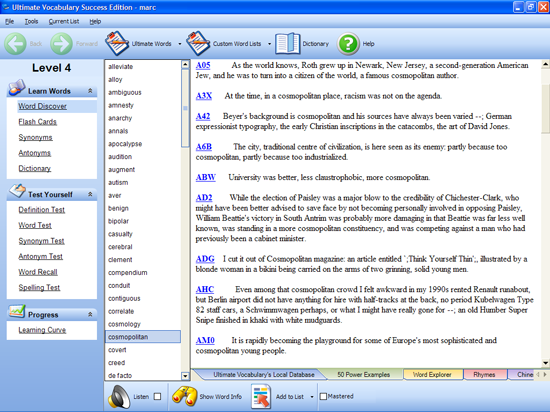This screenshot has height=412, width=550.
Task: Select the word 'benign' in the list
Action: point(118,208)
